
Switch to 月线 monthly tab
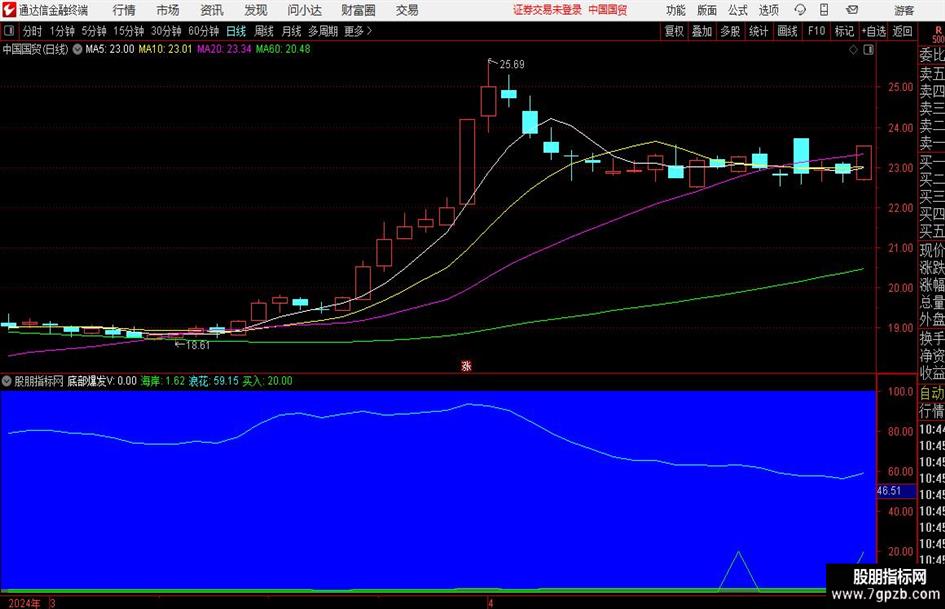291,31
